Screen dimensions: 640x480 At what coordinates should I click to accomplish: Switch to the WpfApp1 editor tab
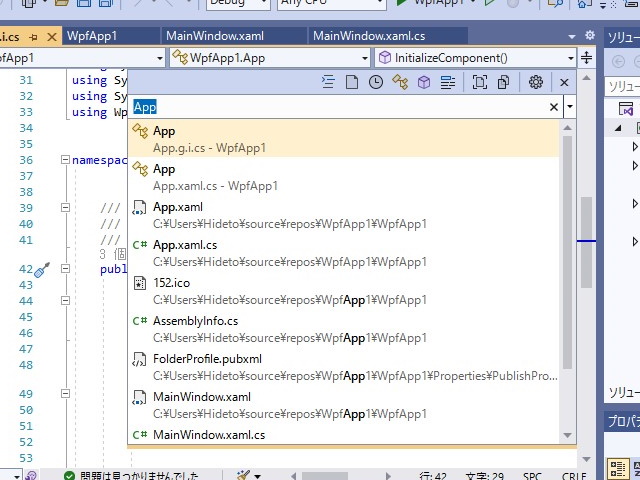(x=111, y=36)
